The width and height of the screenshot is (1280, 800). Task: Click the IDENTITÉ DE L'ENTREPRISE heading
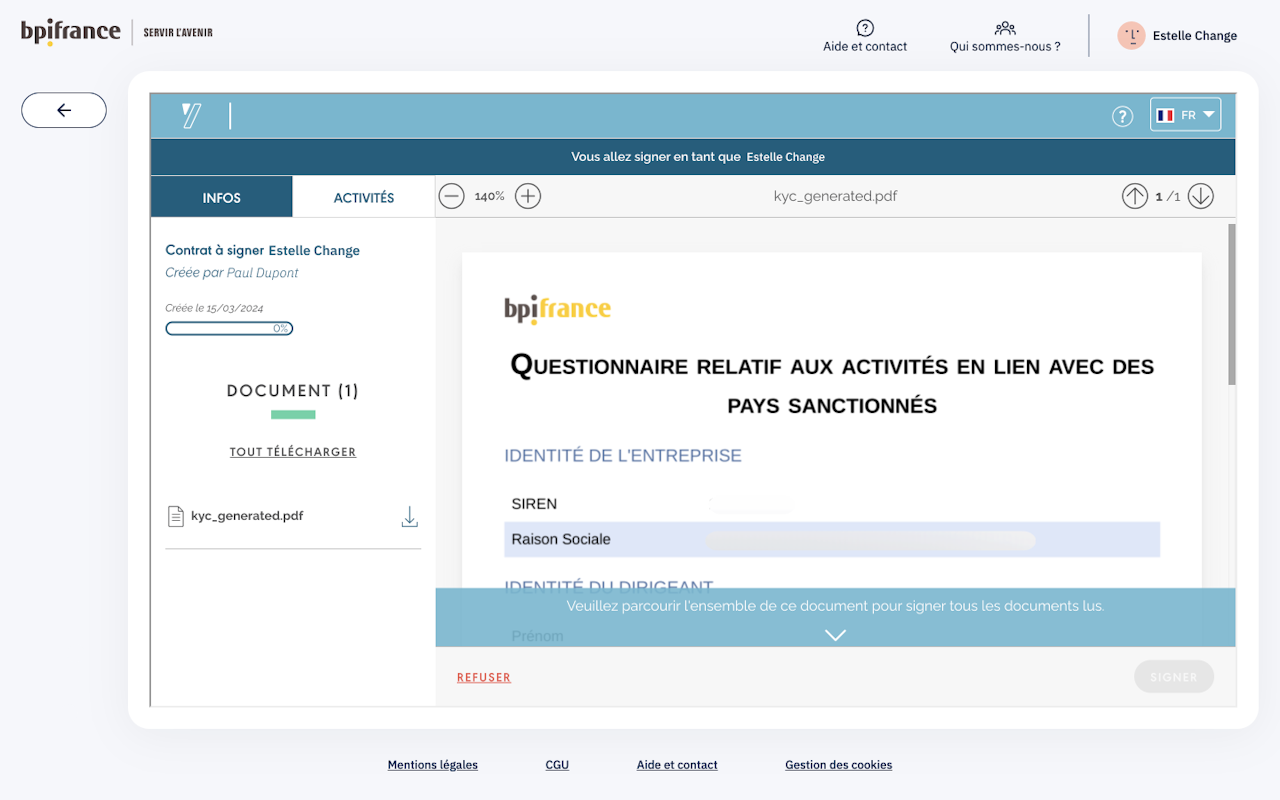point(623,456)
